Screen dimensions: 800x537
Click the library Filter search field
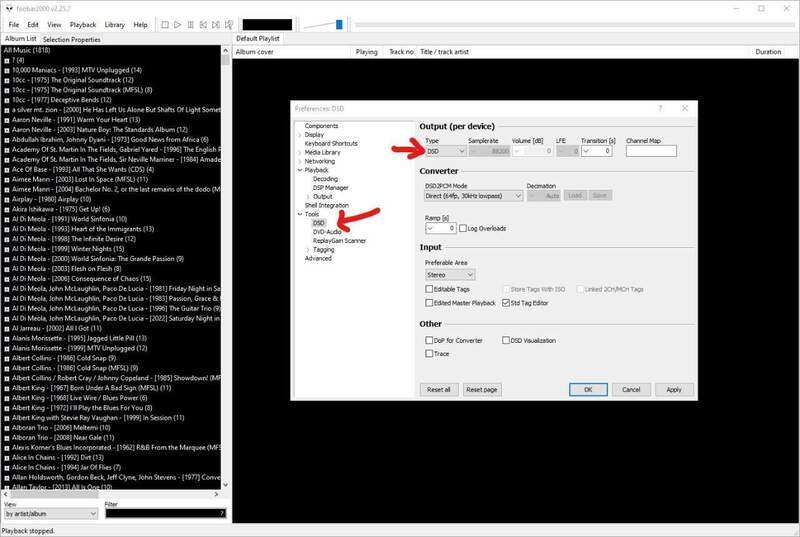click(x=165, y=514)
